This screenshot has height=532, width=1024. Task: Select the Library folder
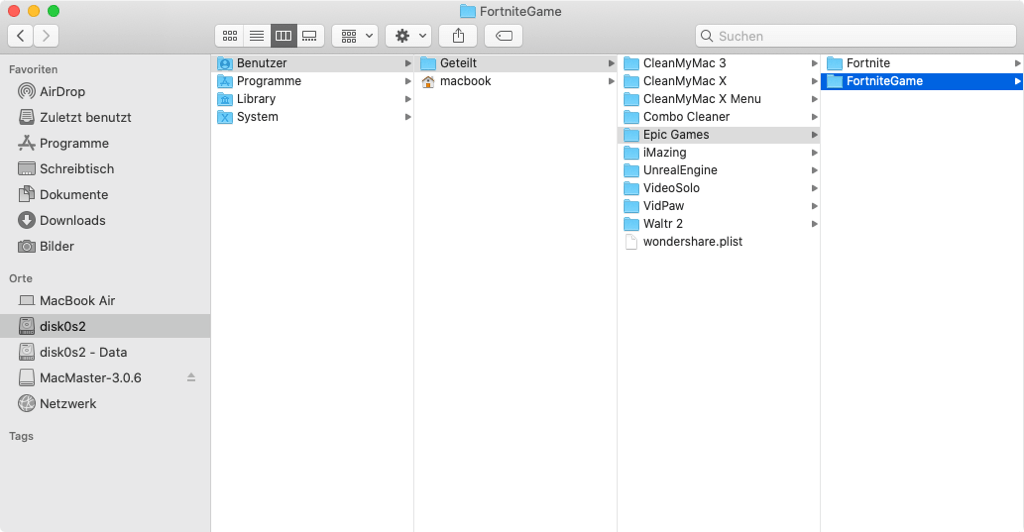click(x=313, y=99)
